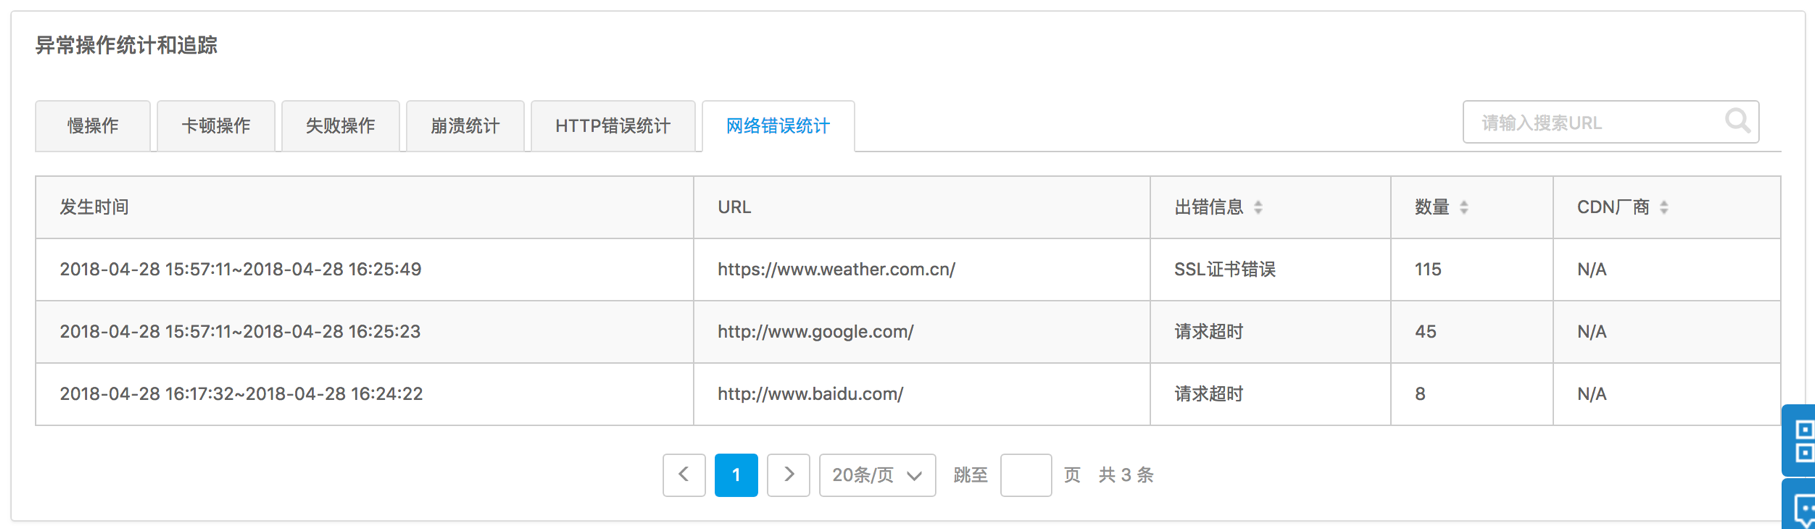Switch to the 卡顿操作 tab

coord(216,126)
